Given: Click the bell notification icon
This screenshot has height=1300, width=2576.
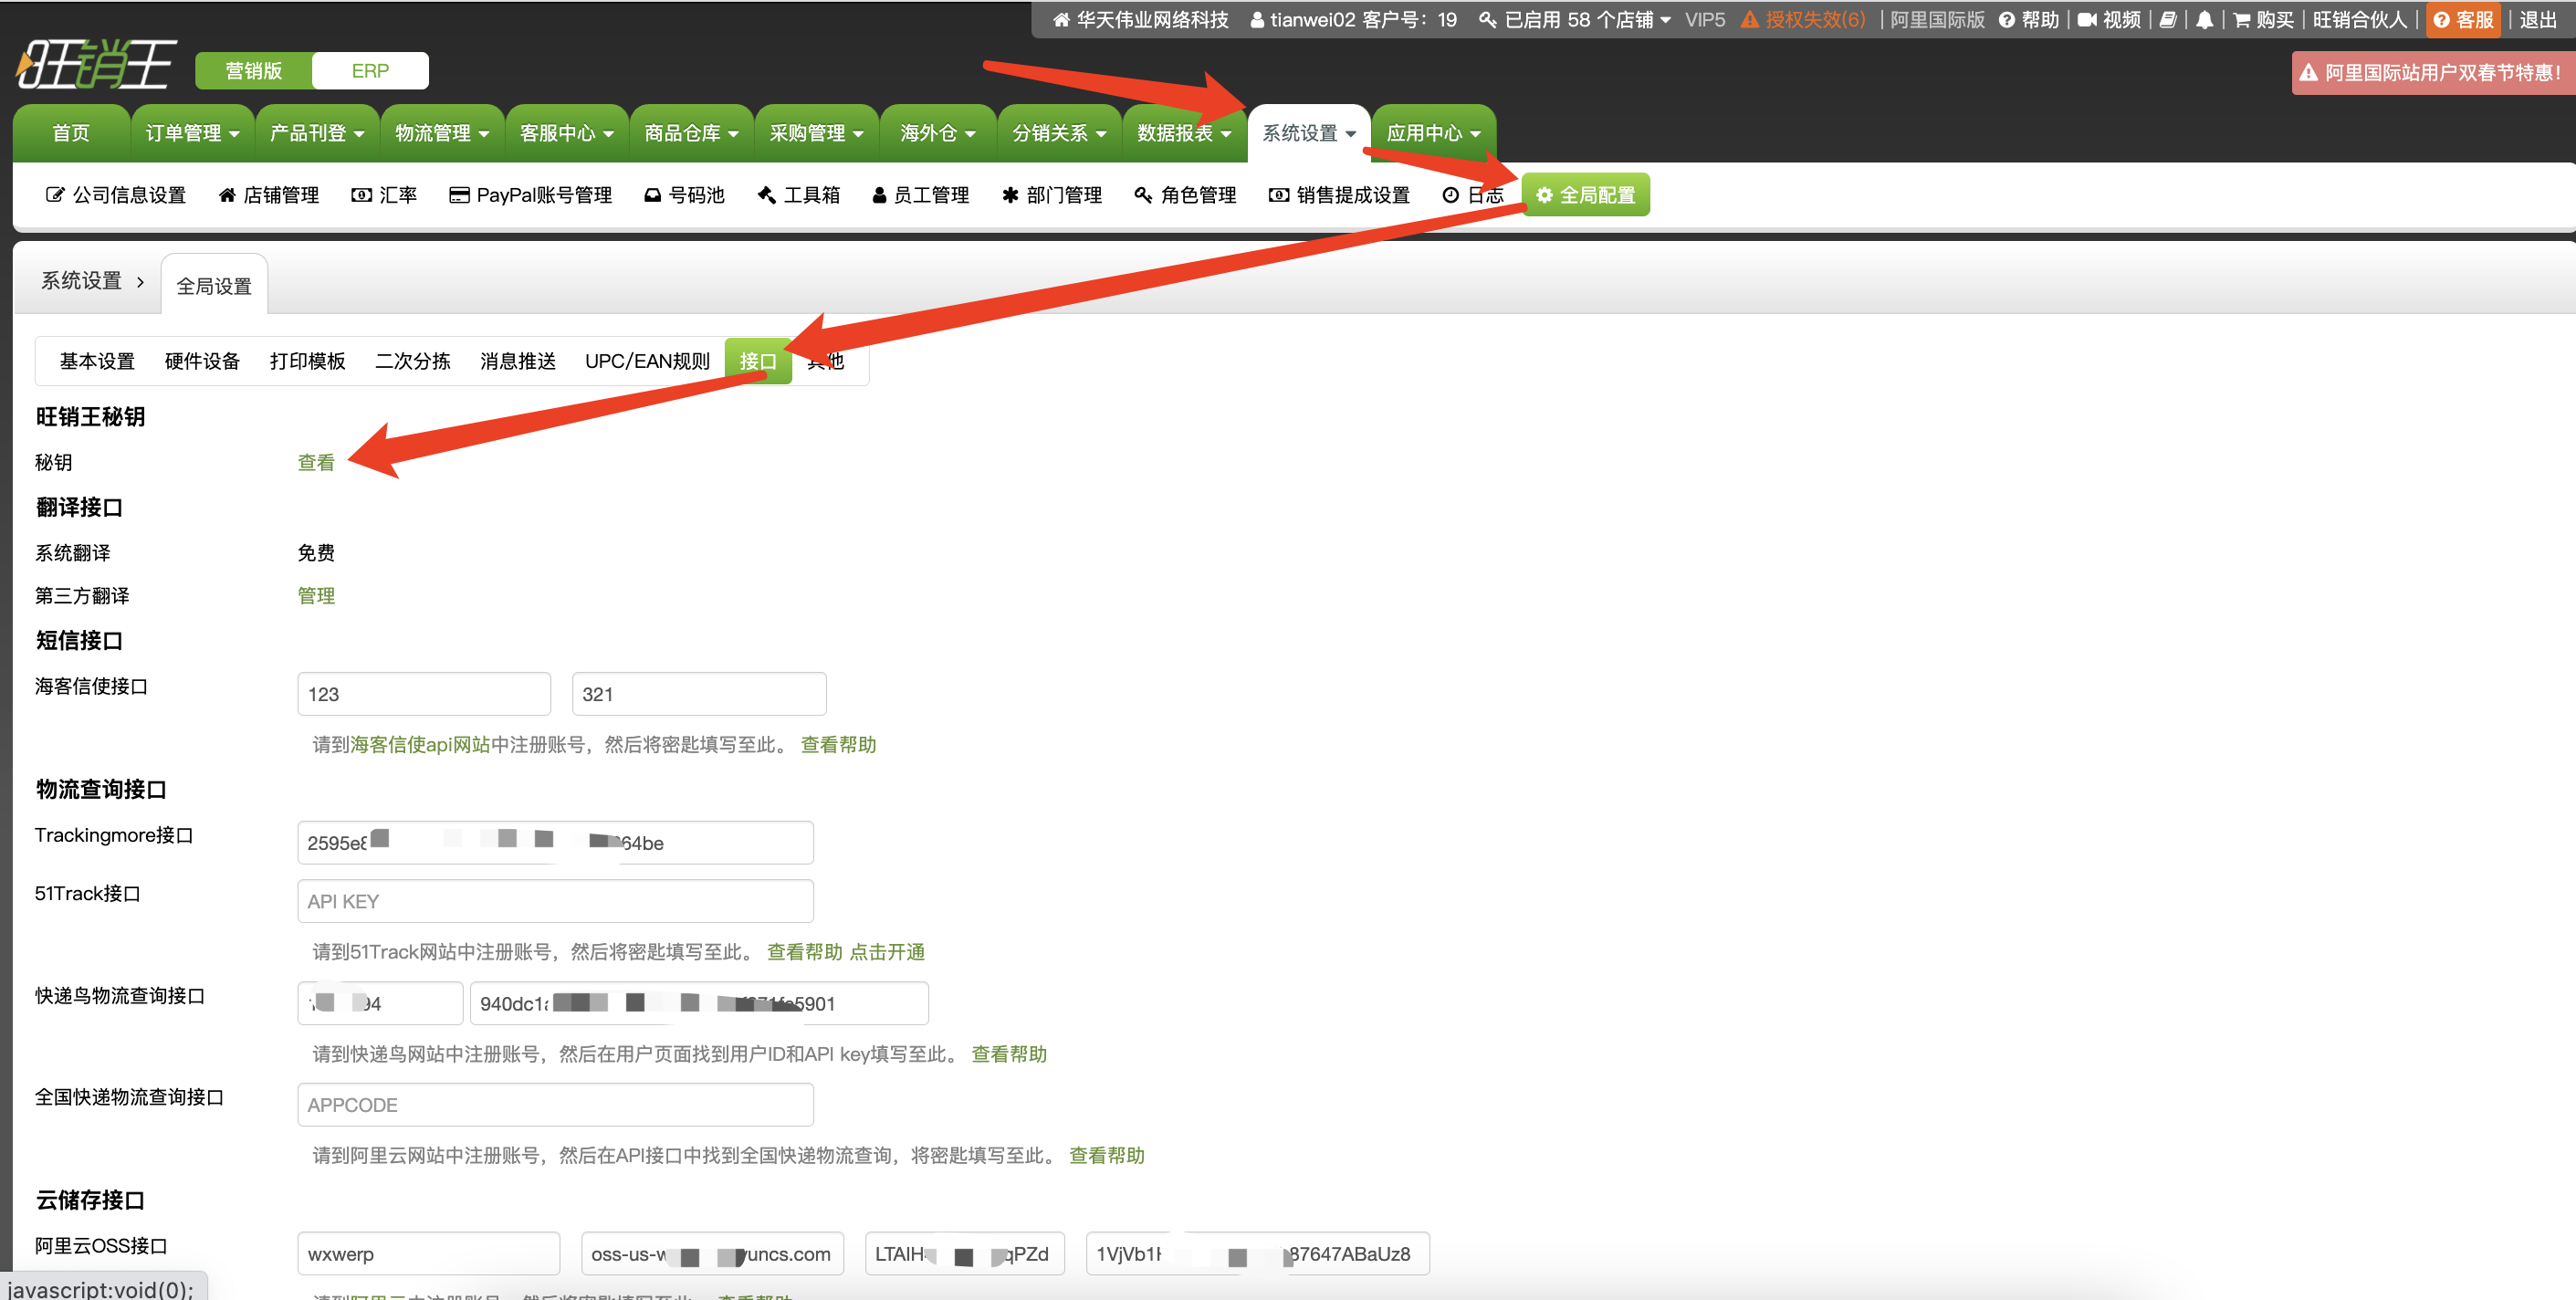Looking at the screenshot, I should click(2204, 20).
